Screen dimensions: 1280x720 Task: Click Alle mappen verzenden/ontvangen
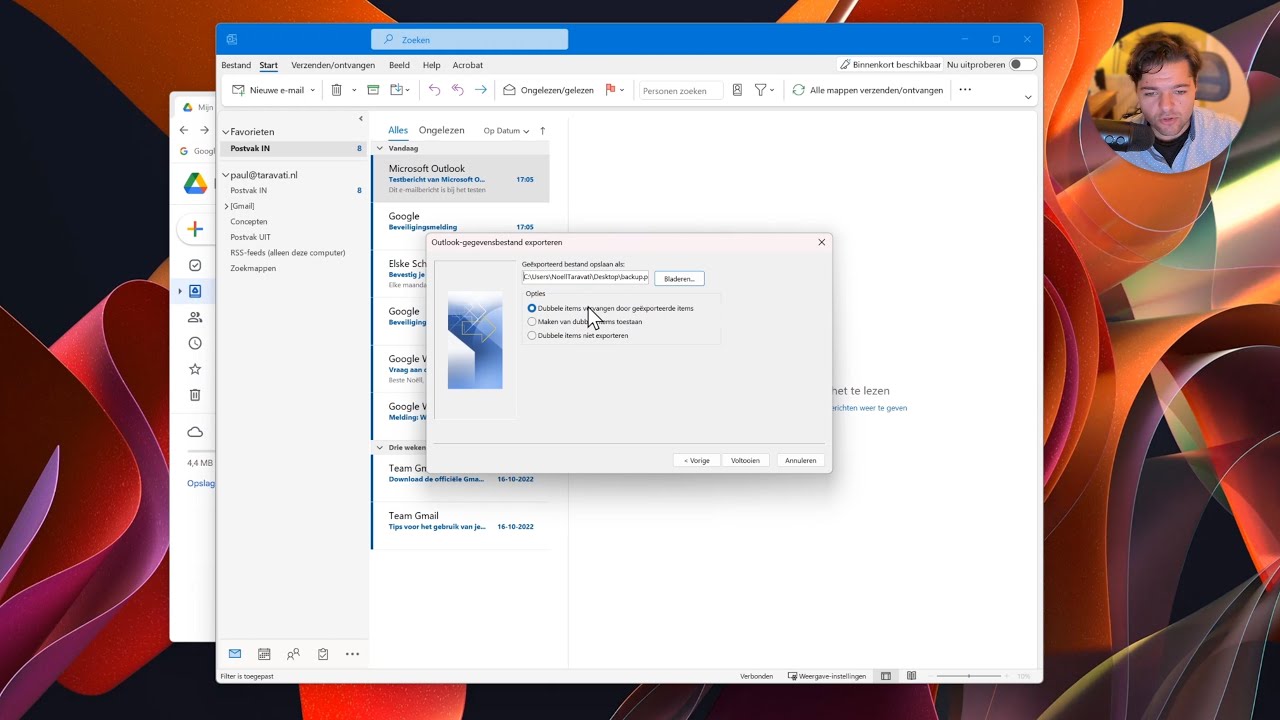point(868,90)
